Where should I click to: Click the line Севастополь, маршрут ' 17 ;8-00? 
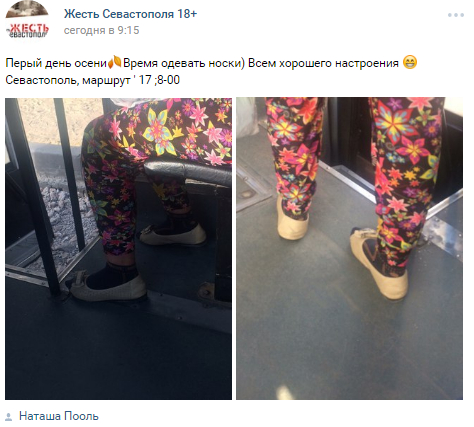coord(92,80)
